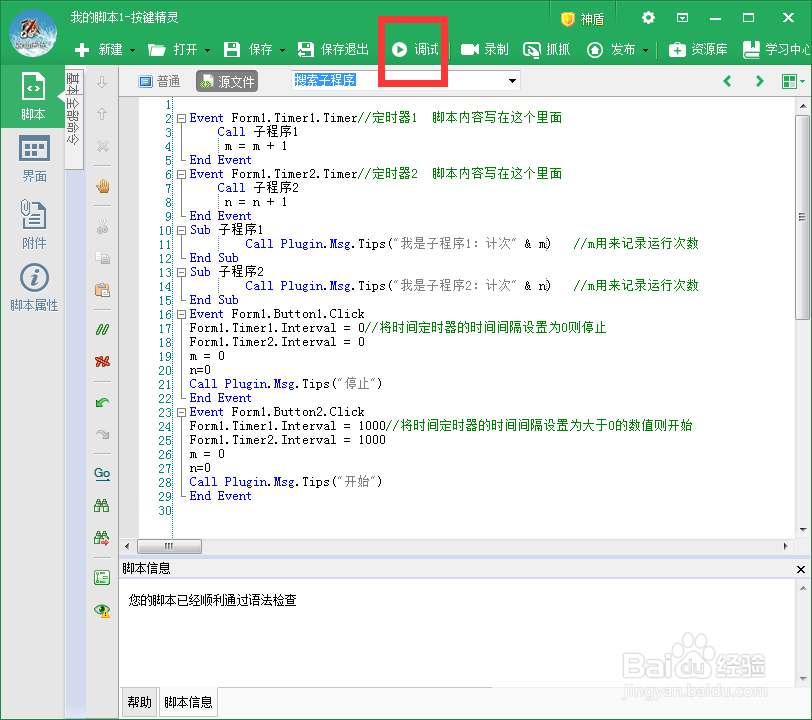Click the horizontal scrollbar right arrow
Screen dimensions: 812x720
(x=786, y=546)
